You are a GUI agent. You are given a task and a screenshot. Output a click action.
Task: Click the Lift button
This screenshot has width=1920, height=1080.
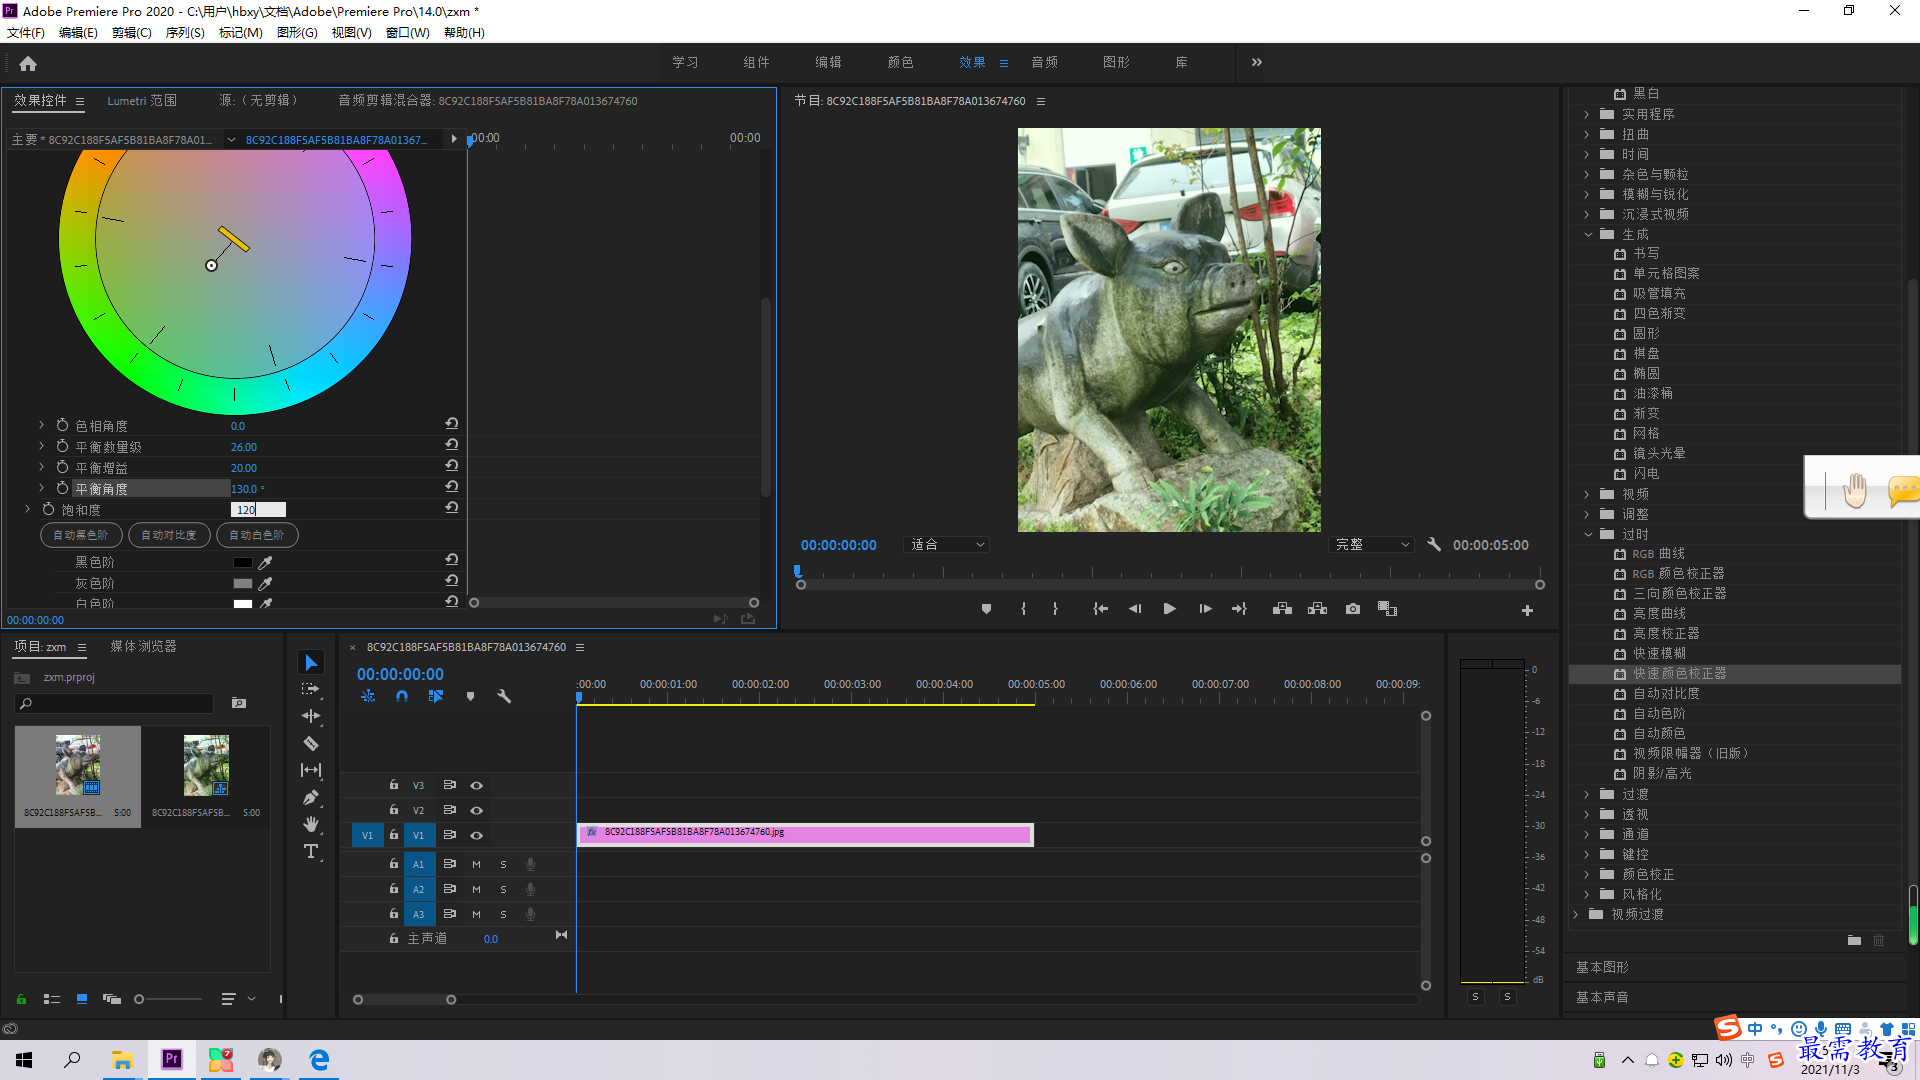tap(1282, 609)
